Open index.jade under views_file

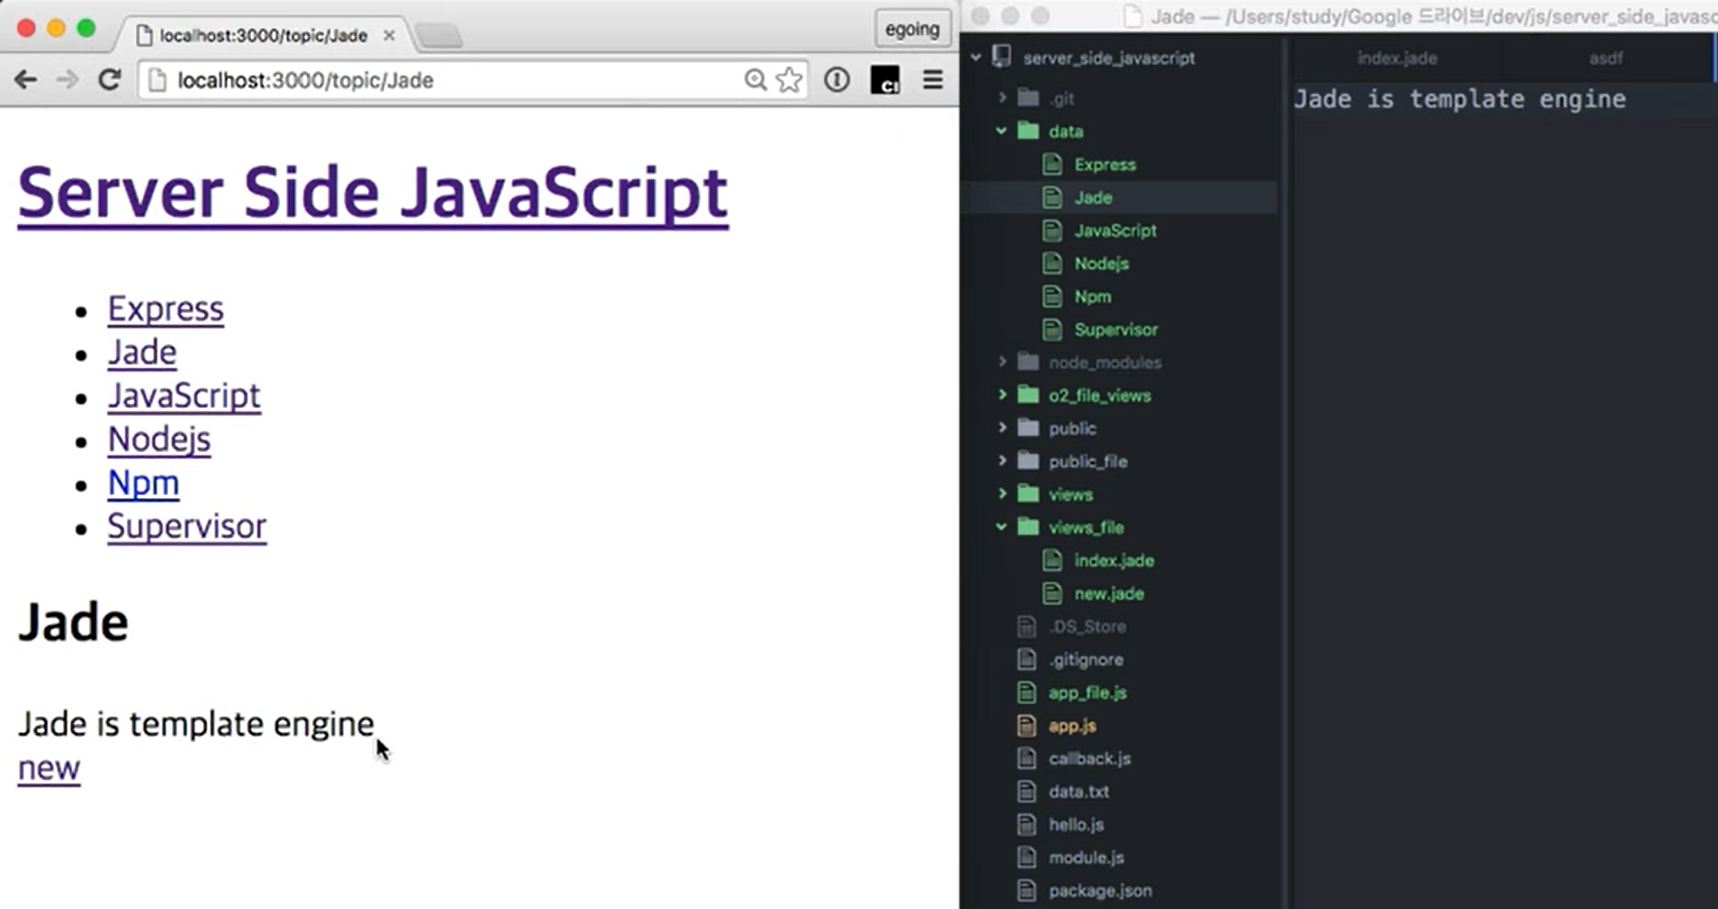pos(1114,560)
